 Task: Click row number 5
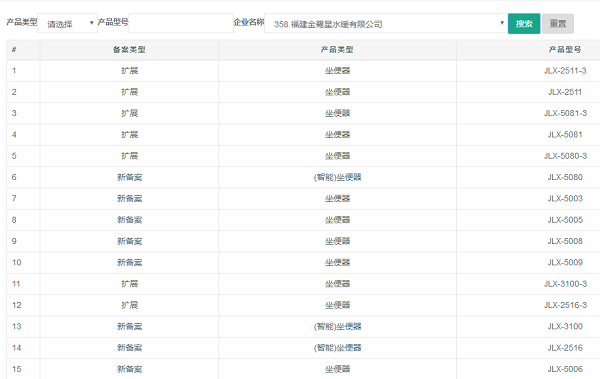(14, 156)
